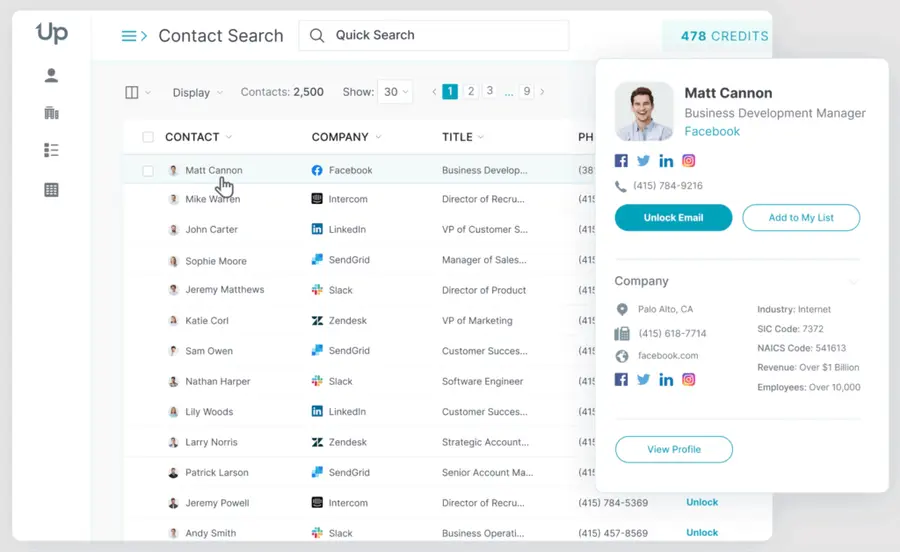Click Unlock for Jeremy Powell
This screenshot has height=552, width=900.
(x=702, y=502)
